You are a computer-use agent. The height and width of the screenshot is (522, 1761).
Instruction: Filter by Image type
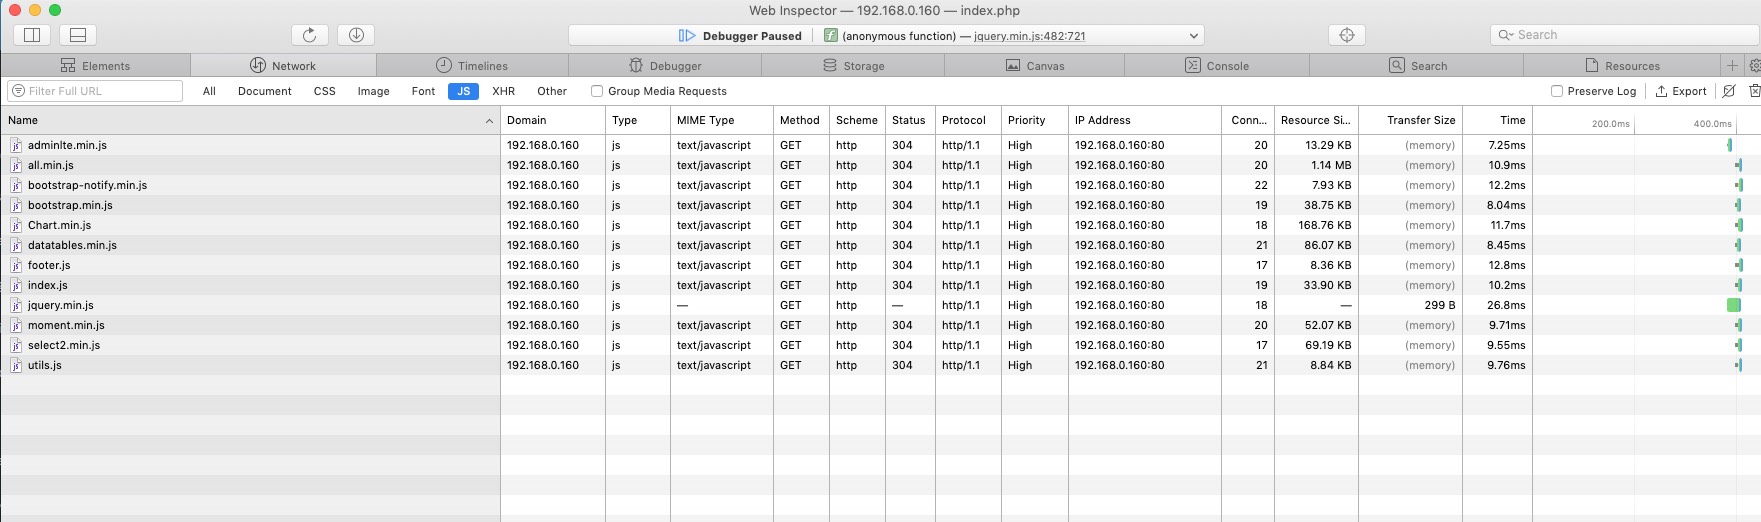[374, 91]
